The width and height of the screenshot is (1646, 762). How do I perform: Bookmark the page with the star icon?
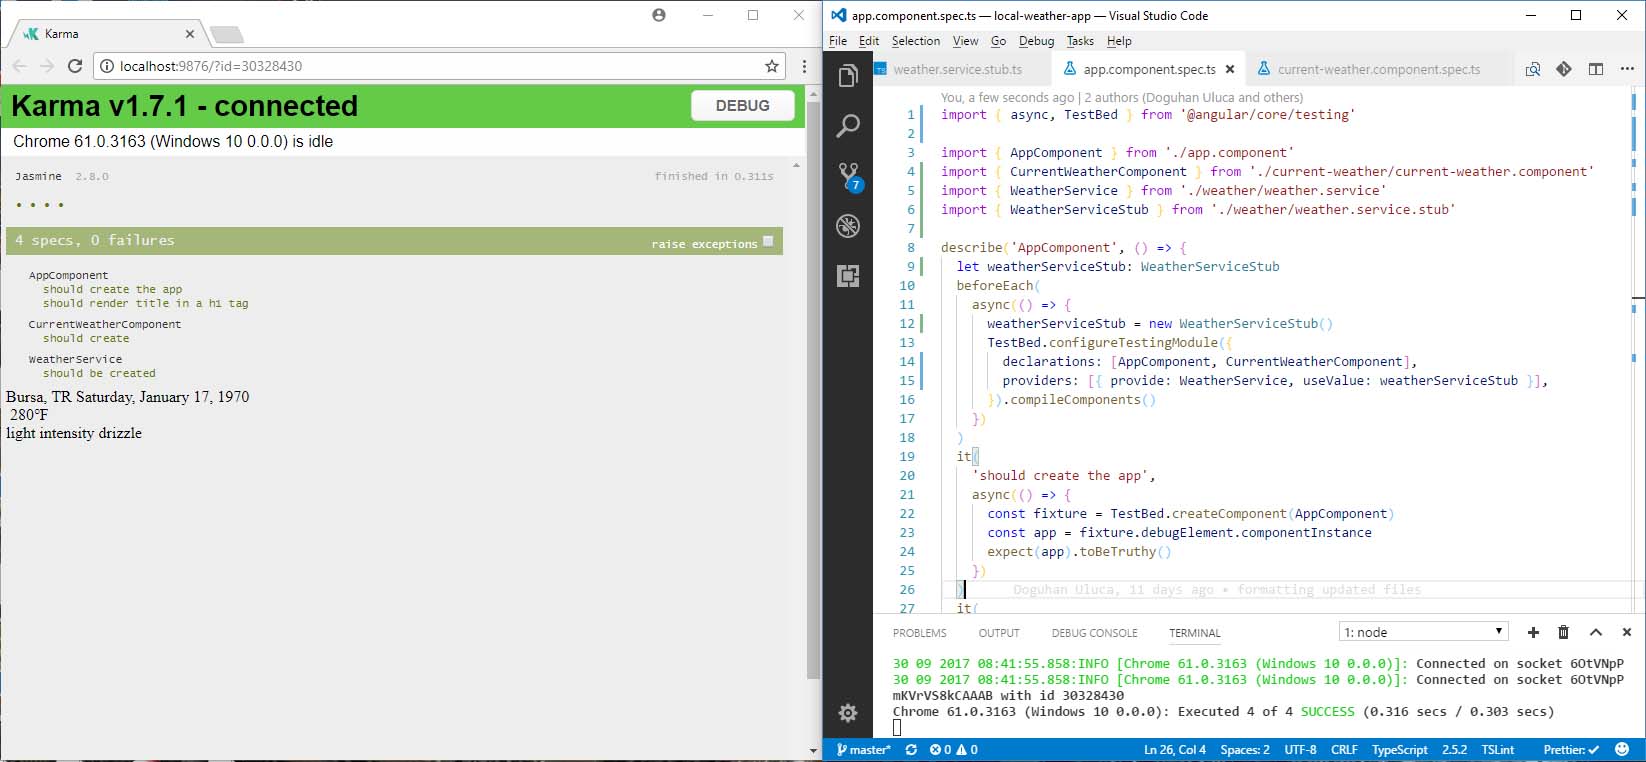coord(771,66)
